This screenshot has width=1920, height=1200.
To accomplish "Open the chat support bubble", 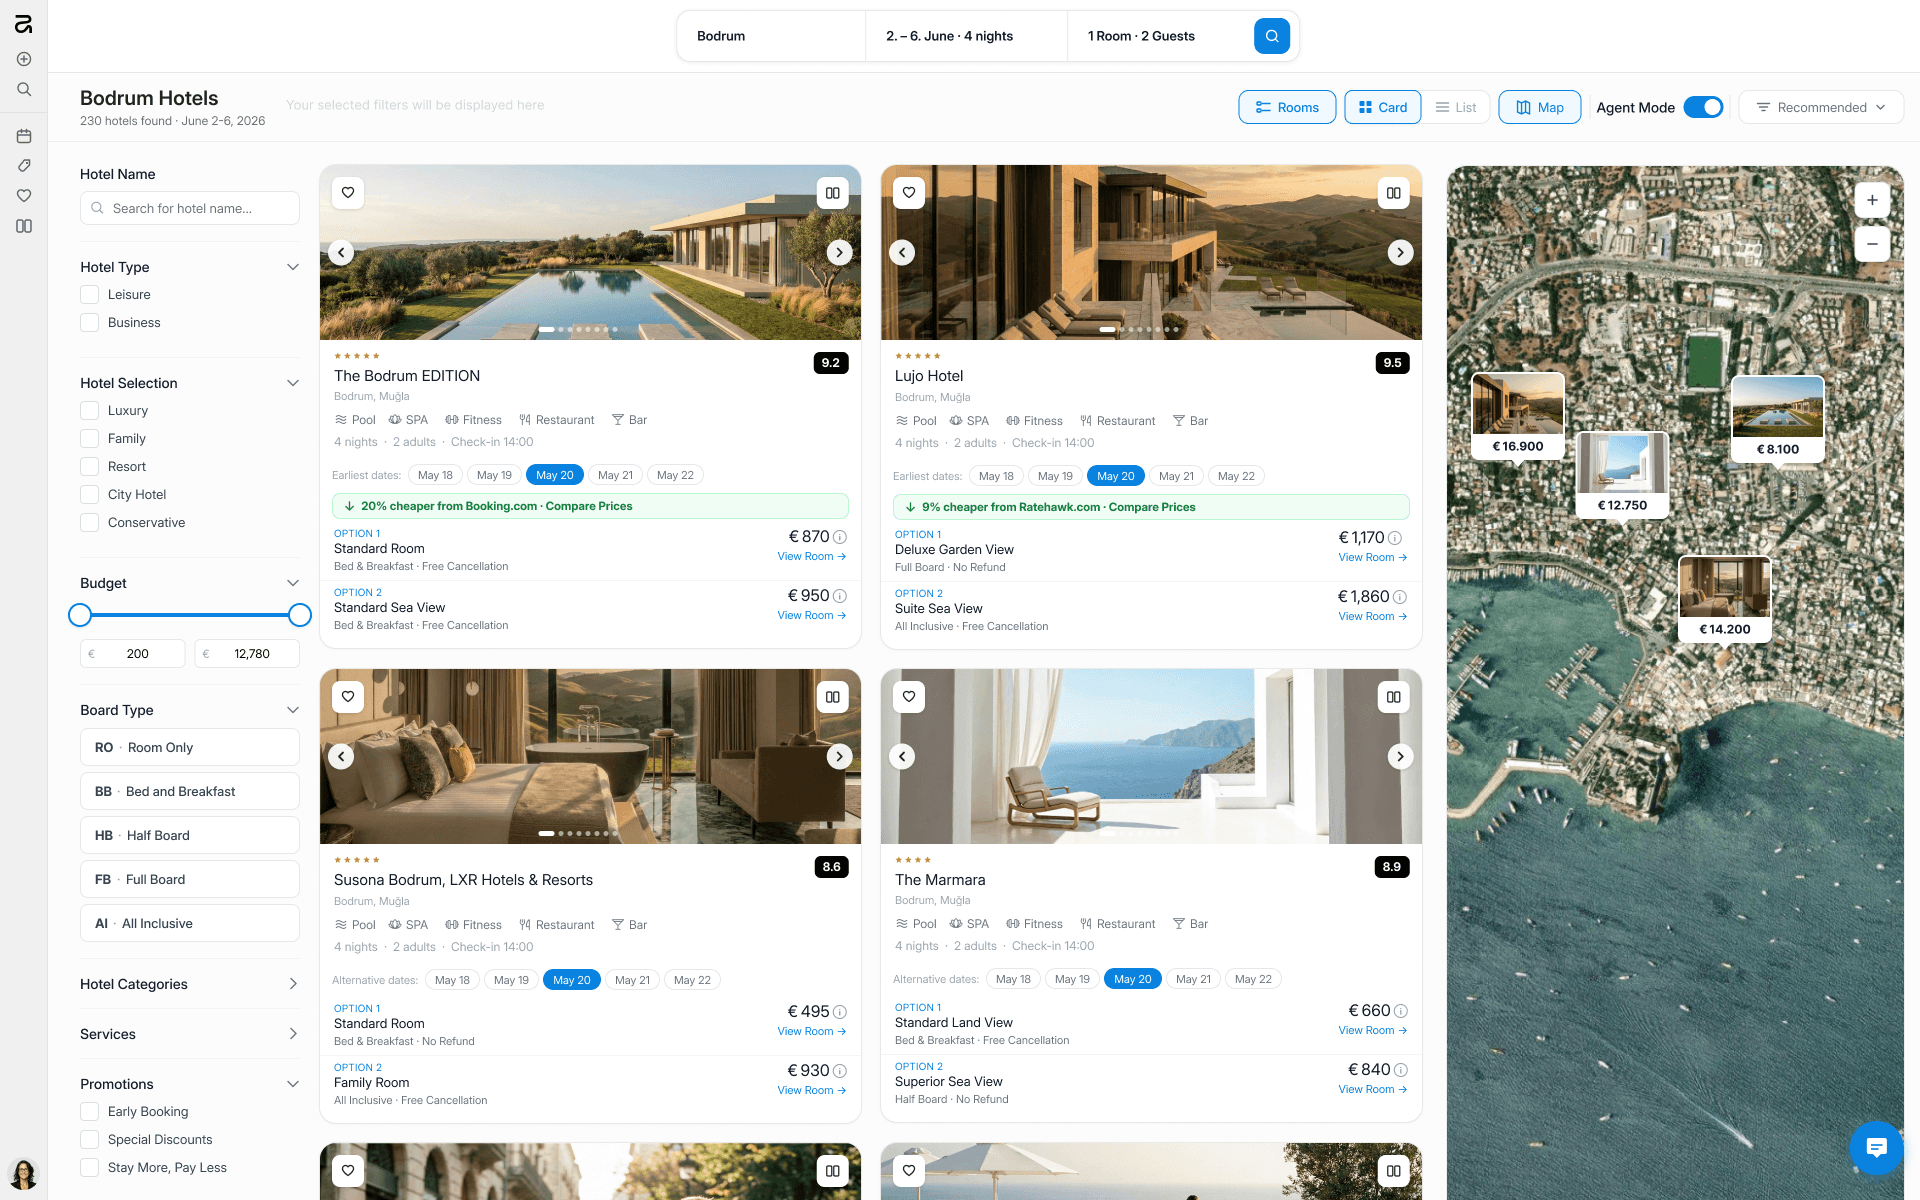I will pyautogui.click(x=1876, y=1147).
